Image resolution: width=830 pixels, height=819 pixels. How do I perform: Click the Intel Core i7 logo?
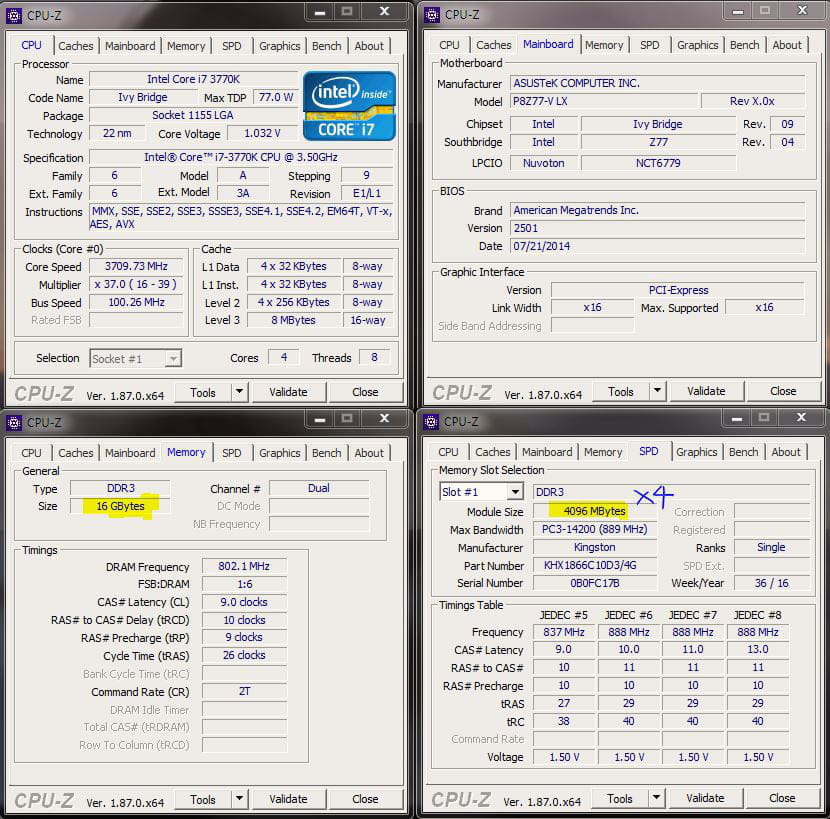tap(349, 106)
